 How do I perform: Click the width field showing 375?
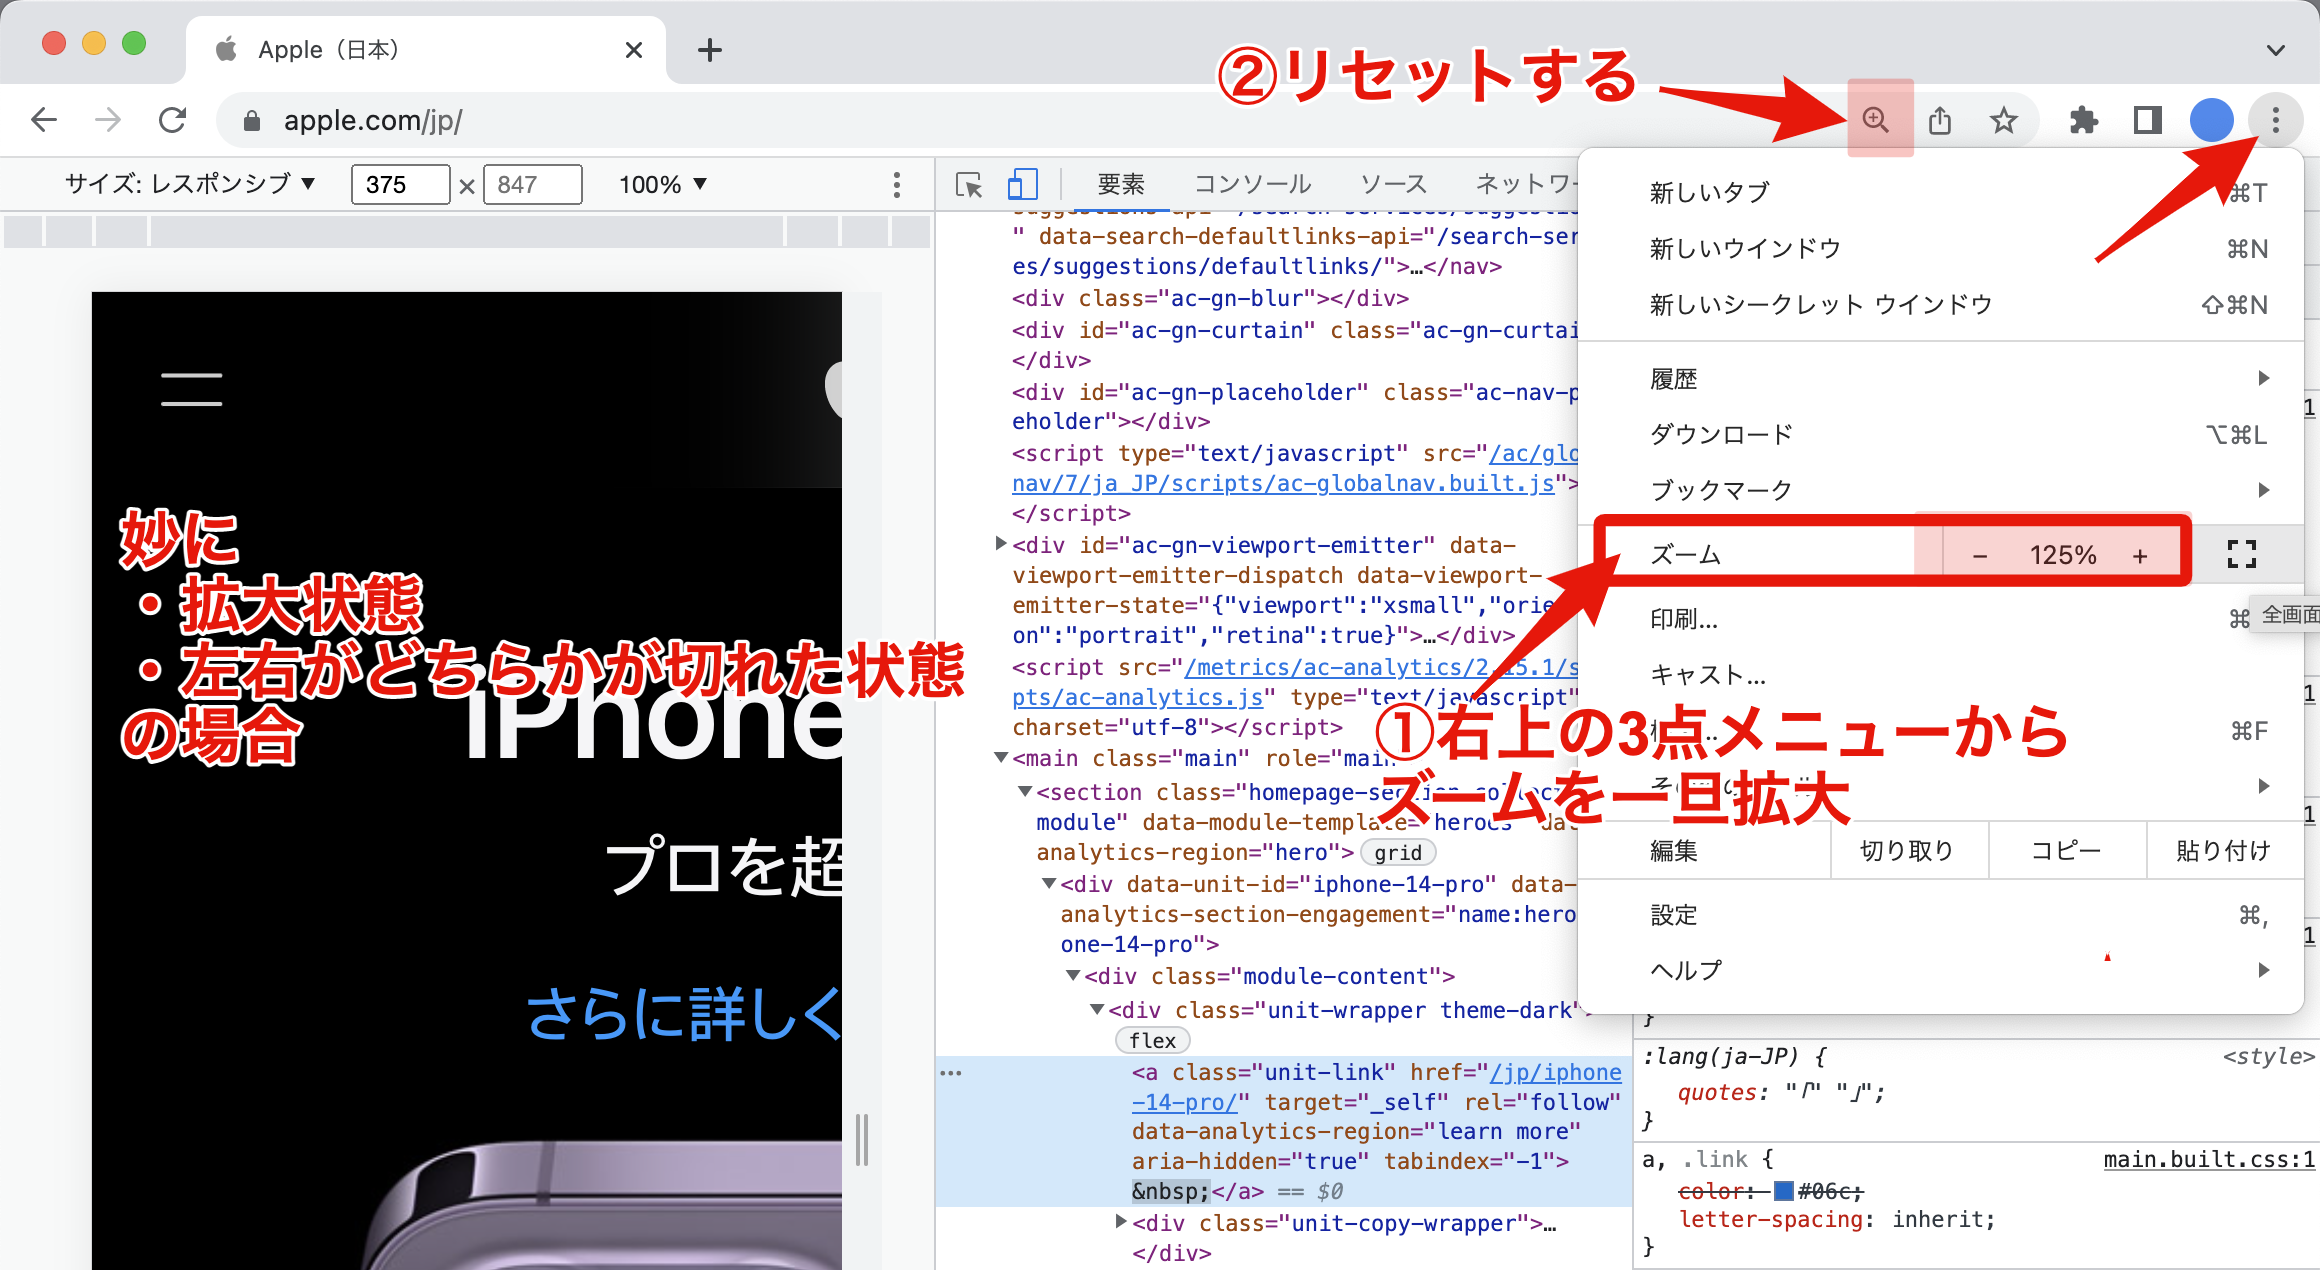pyautogui.click(x=400, y=184)
